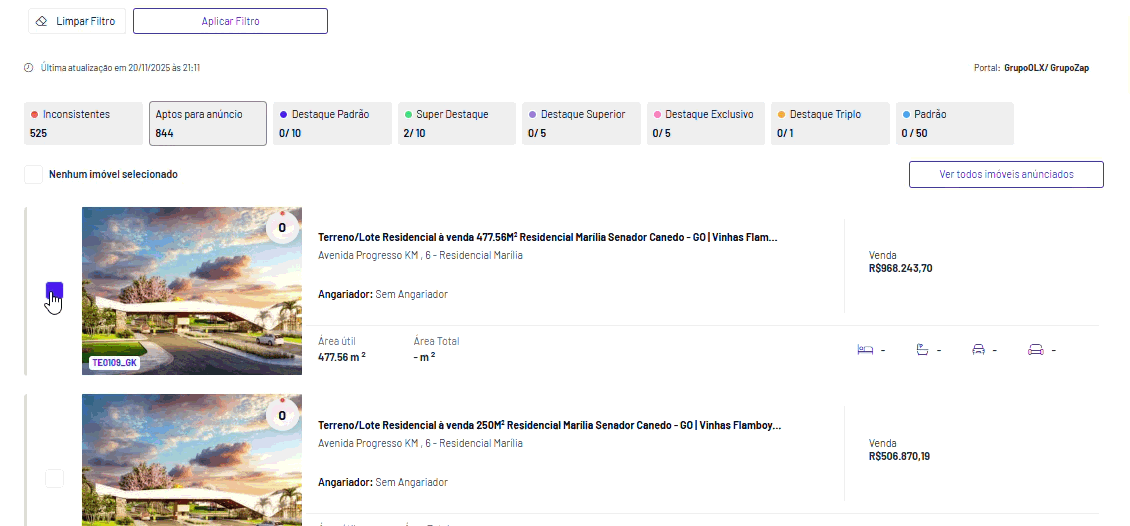Click the photo counter badge on second listing
The height and width of the screenshot is (526, 1130).
click(x=282, y=414)
